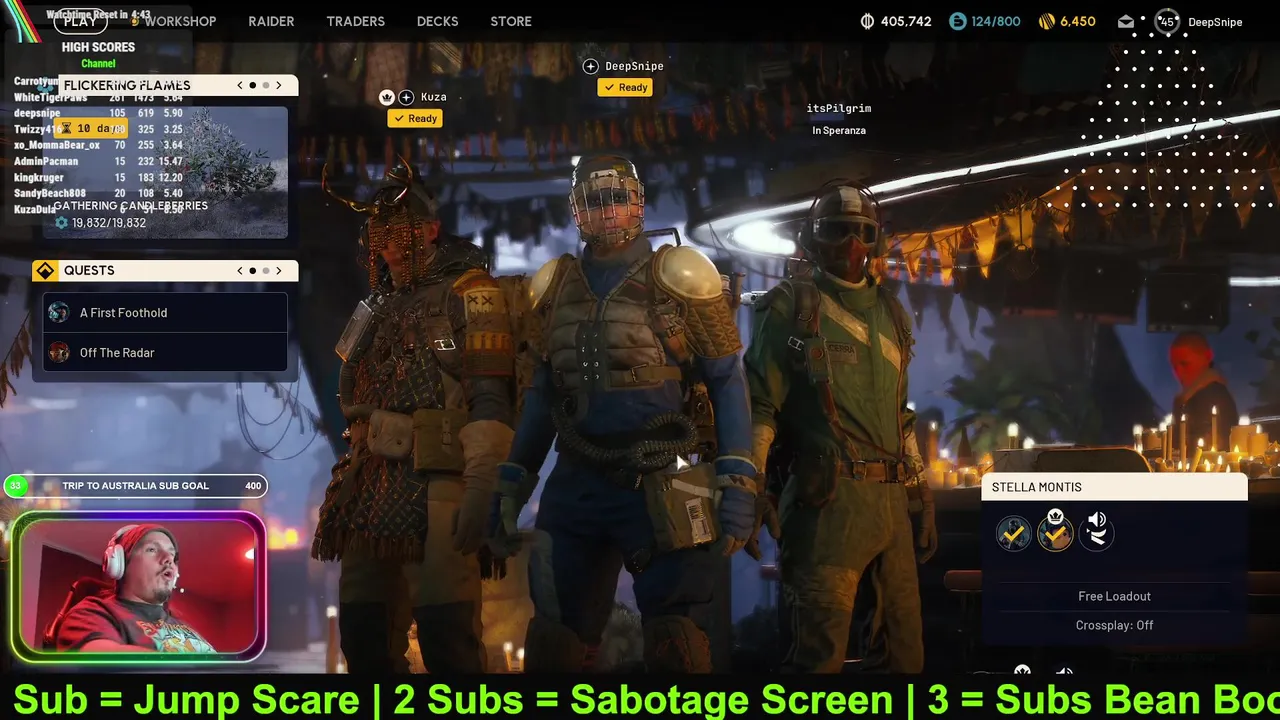
Task: Click the gear icon beside 19,832/19,832
Action: pyautogui.click(x=61, y=222)
